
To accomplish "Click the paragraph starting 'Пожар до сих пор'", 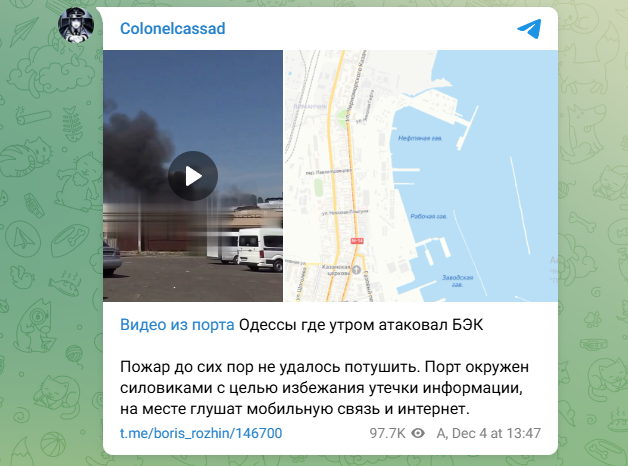I will [324, 388].
